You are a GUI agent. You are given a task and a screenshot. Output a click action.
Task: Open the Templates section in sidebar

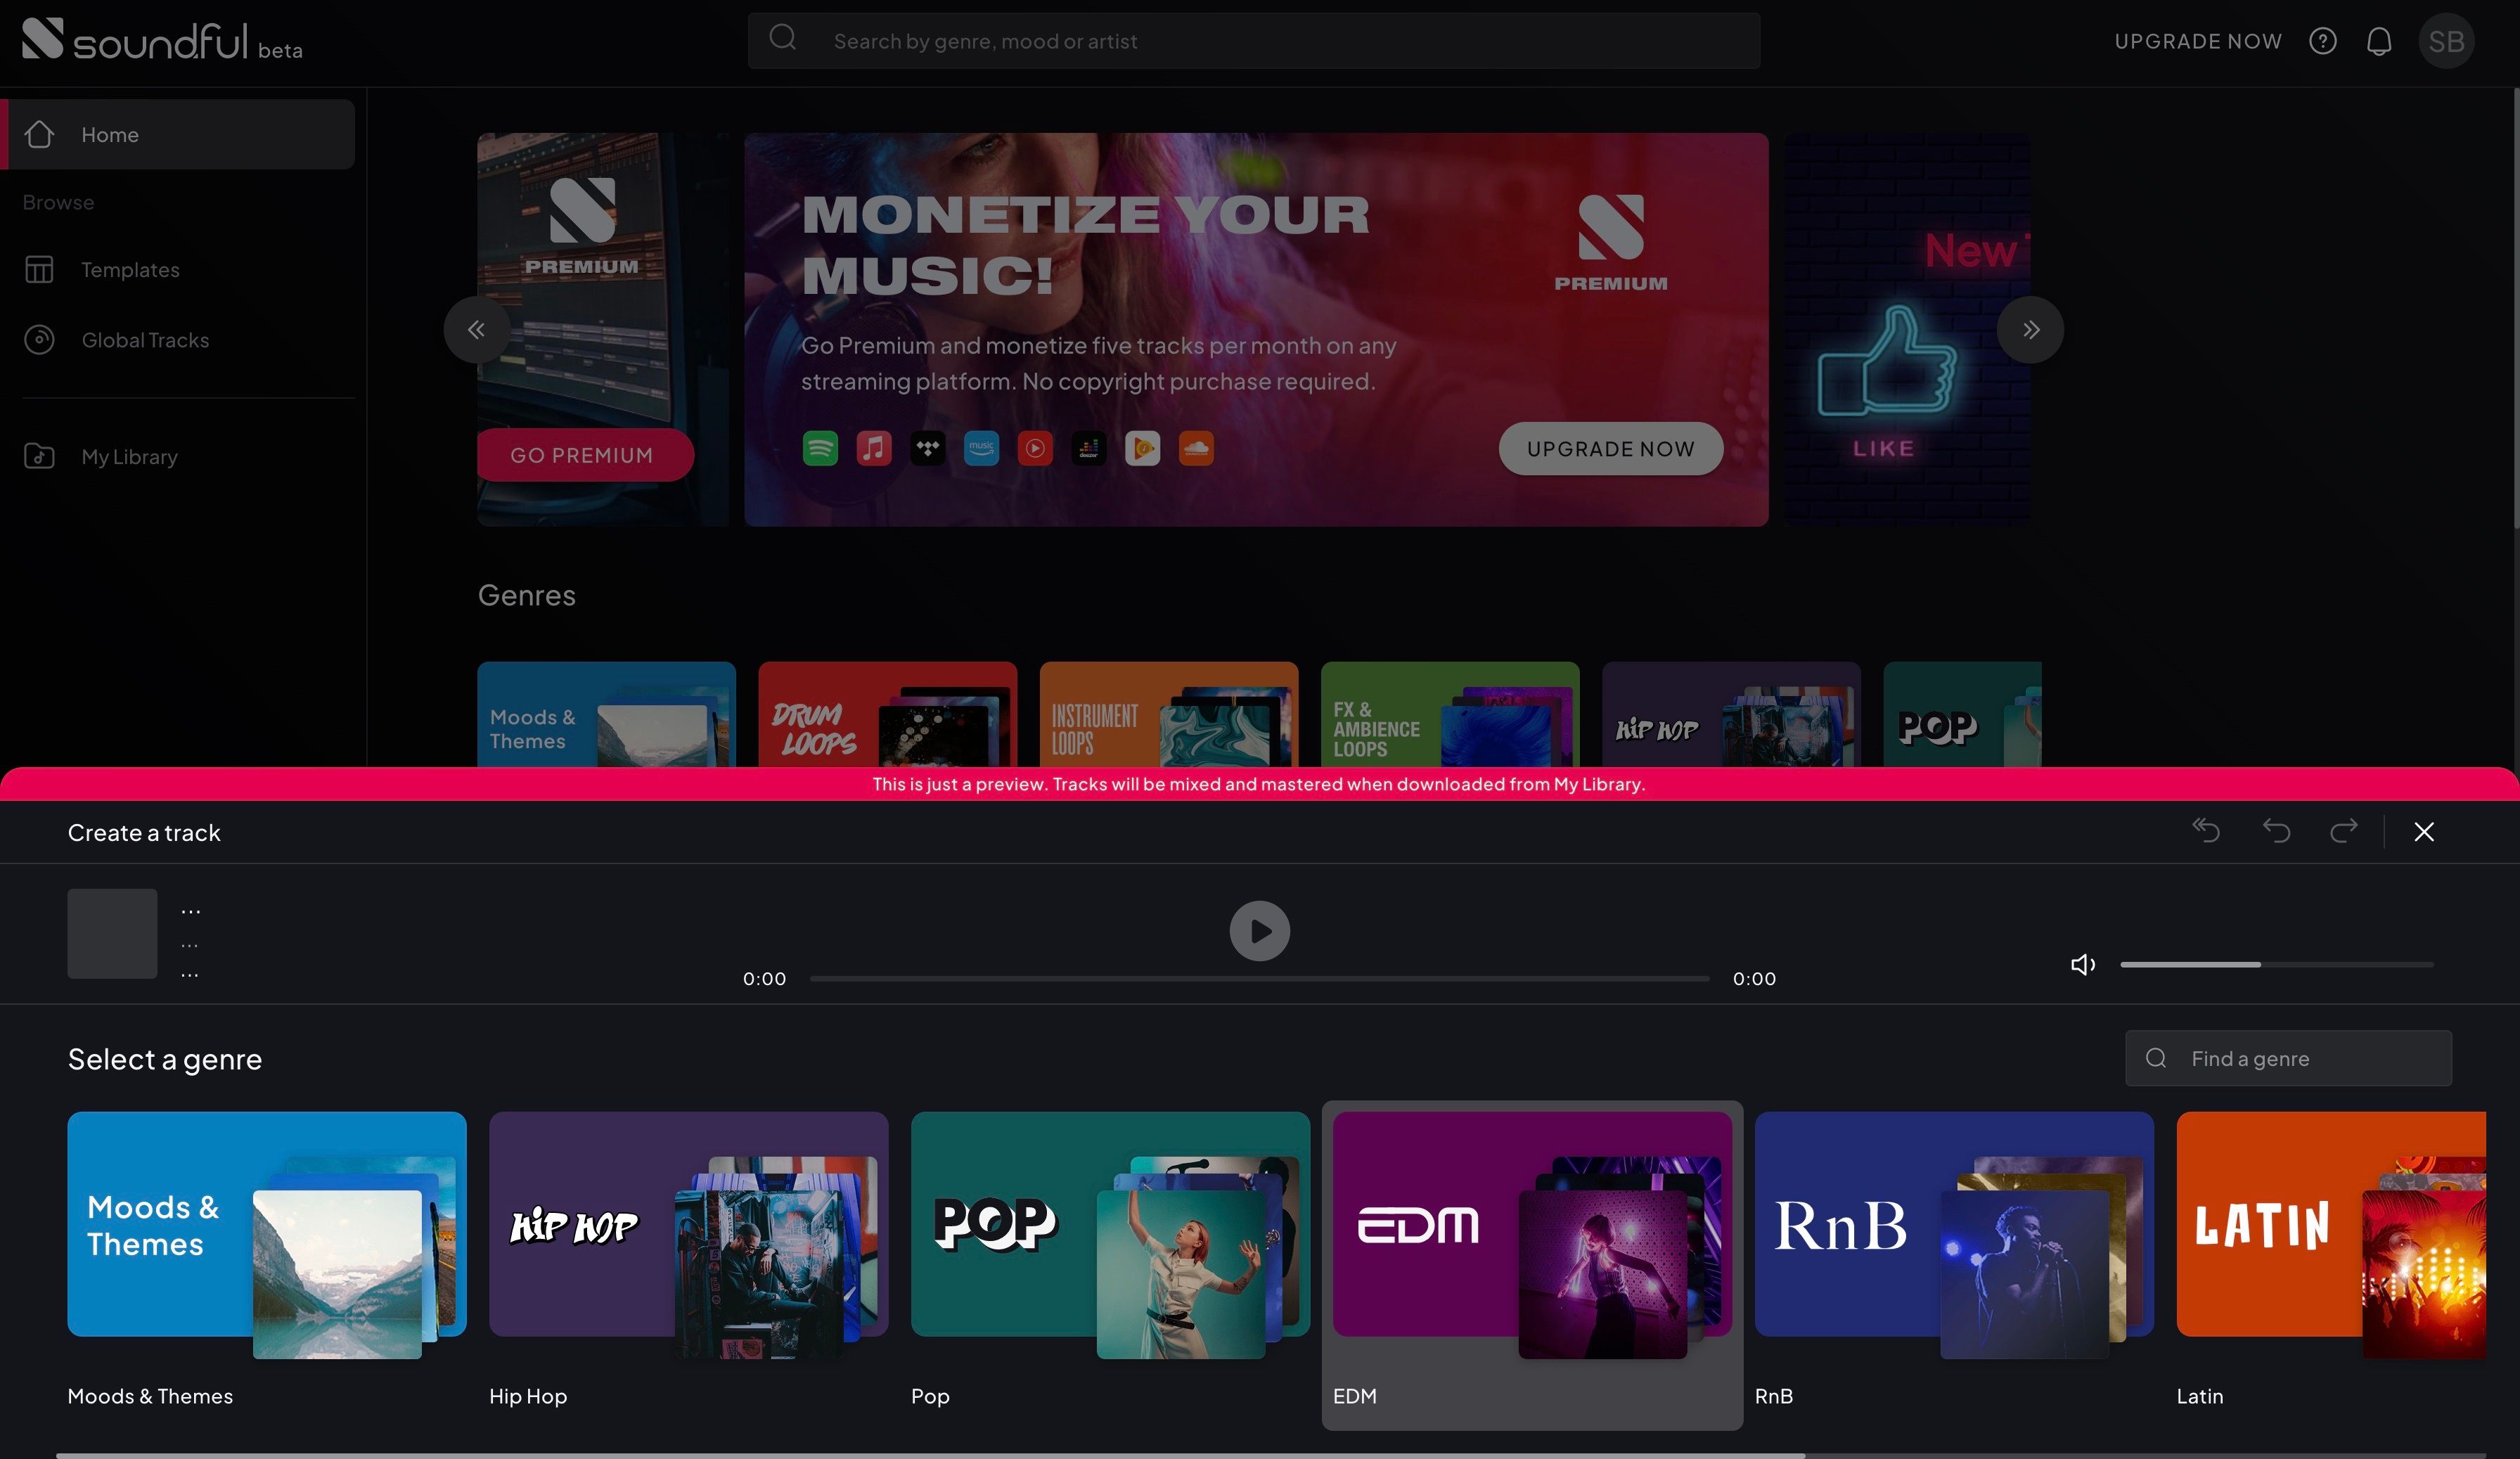click(x=130, y=269)
